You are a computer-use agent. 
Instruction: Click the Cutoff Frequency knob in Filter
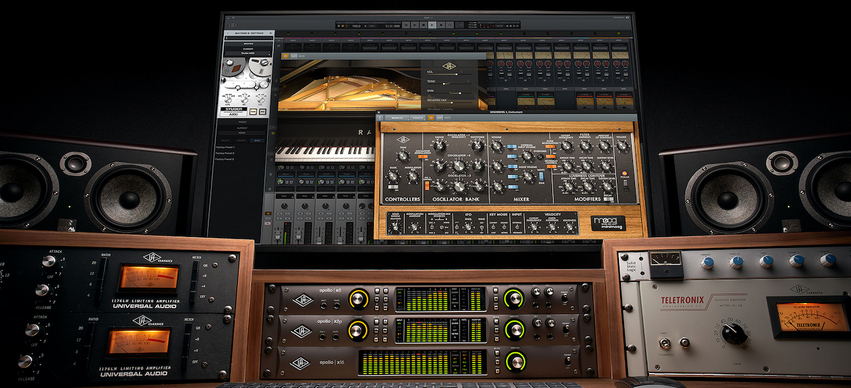pyautogui.click(x=566, y=146)
